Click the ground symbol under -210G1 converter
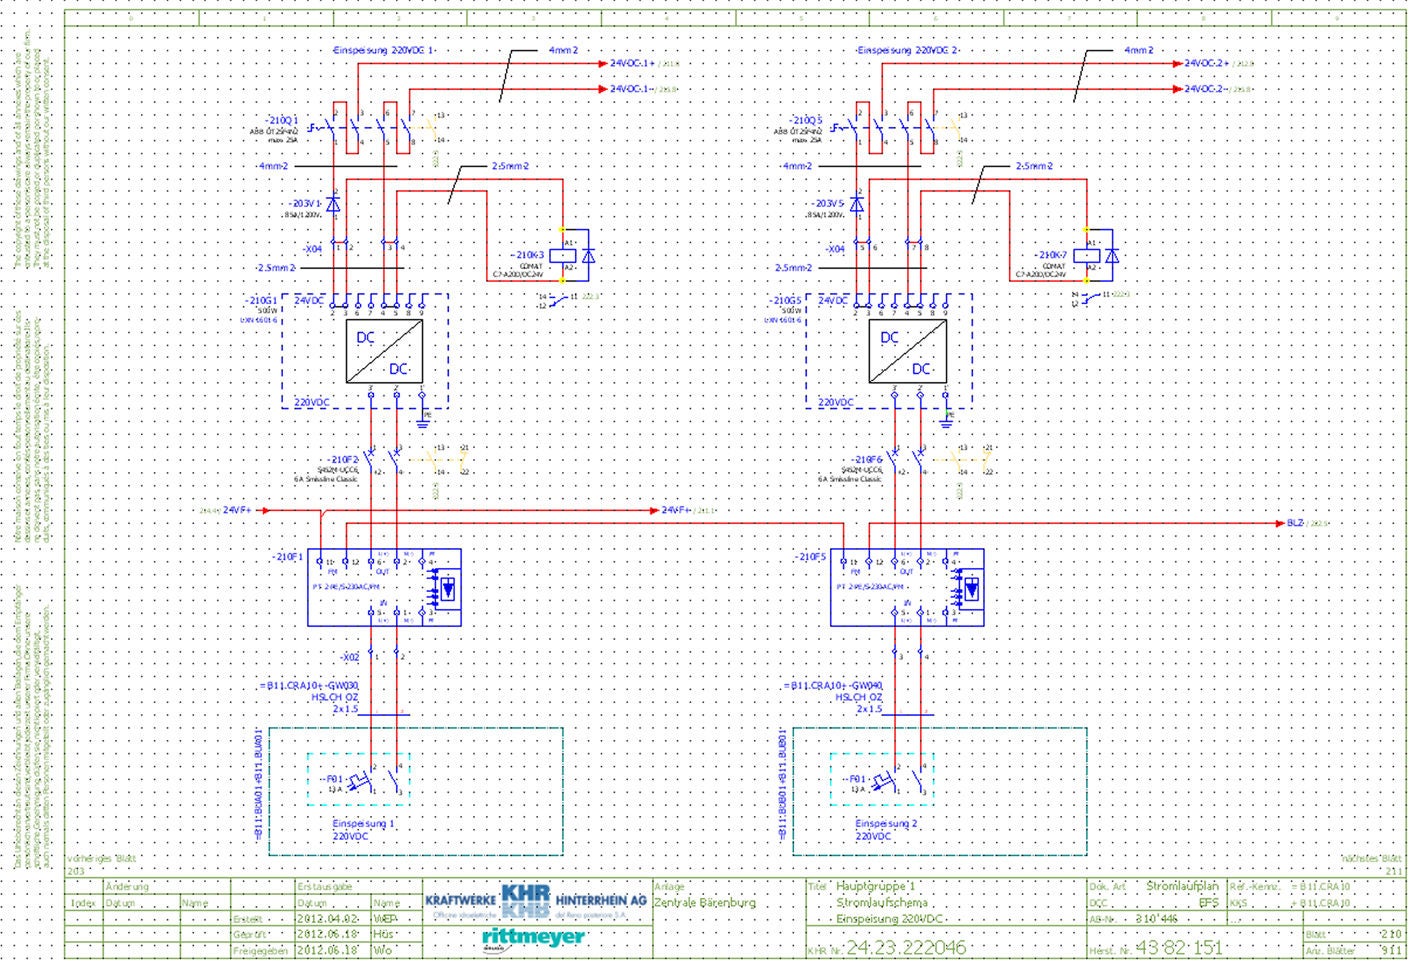This screenshot has width=1417, height=968. point(422,420)
